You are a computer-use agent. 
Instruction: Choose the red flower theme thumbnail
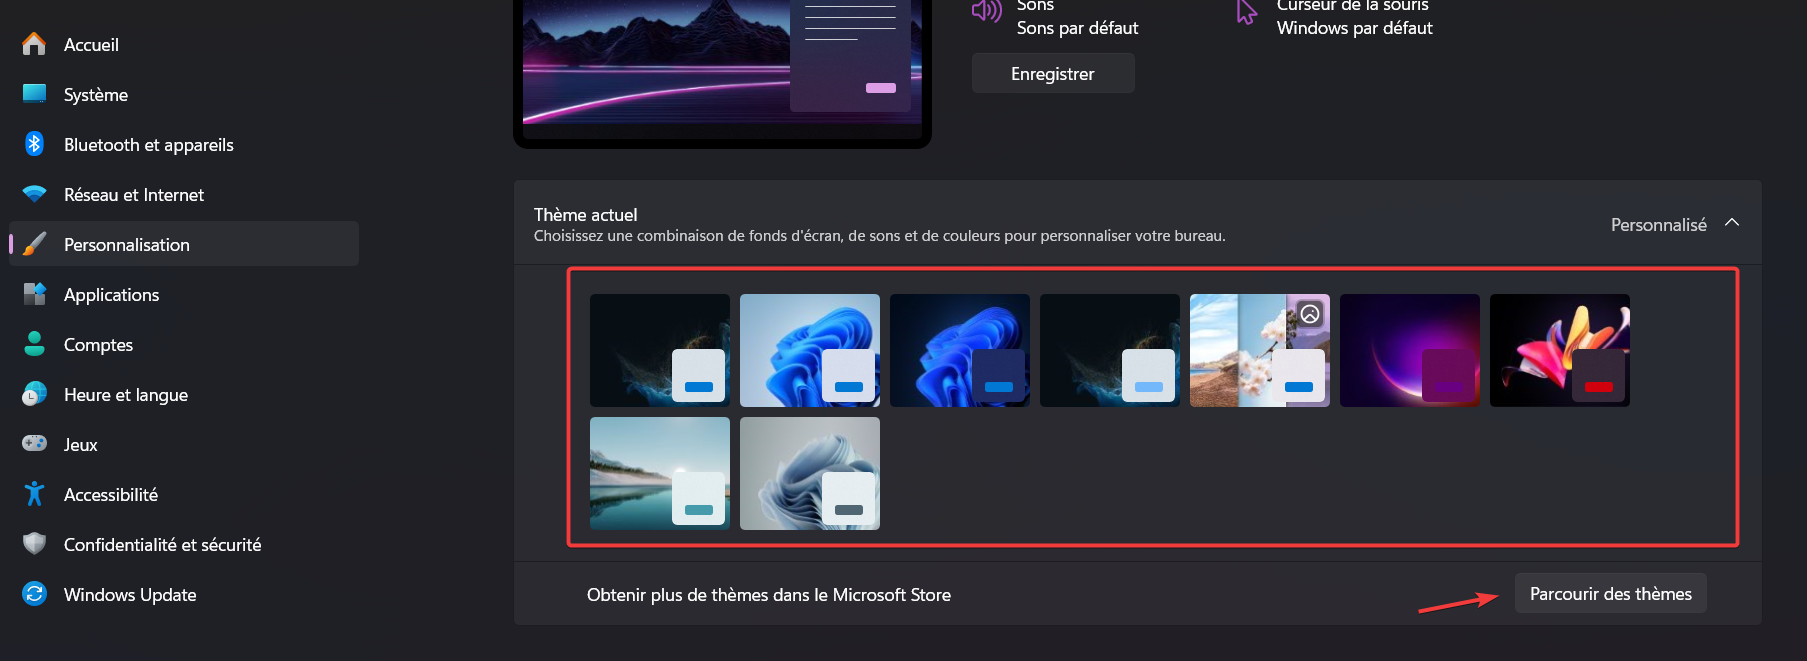coord(1560,350)
